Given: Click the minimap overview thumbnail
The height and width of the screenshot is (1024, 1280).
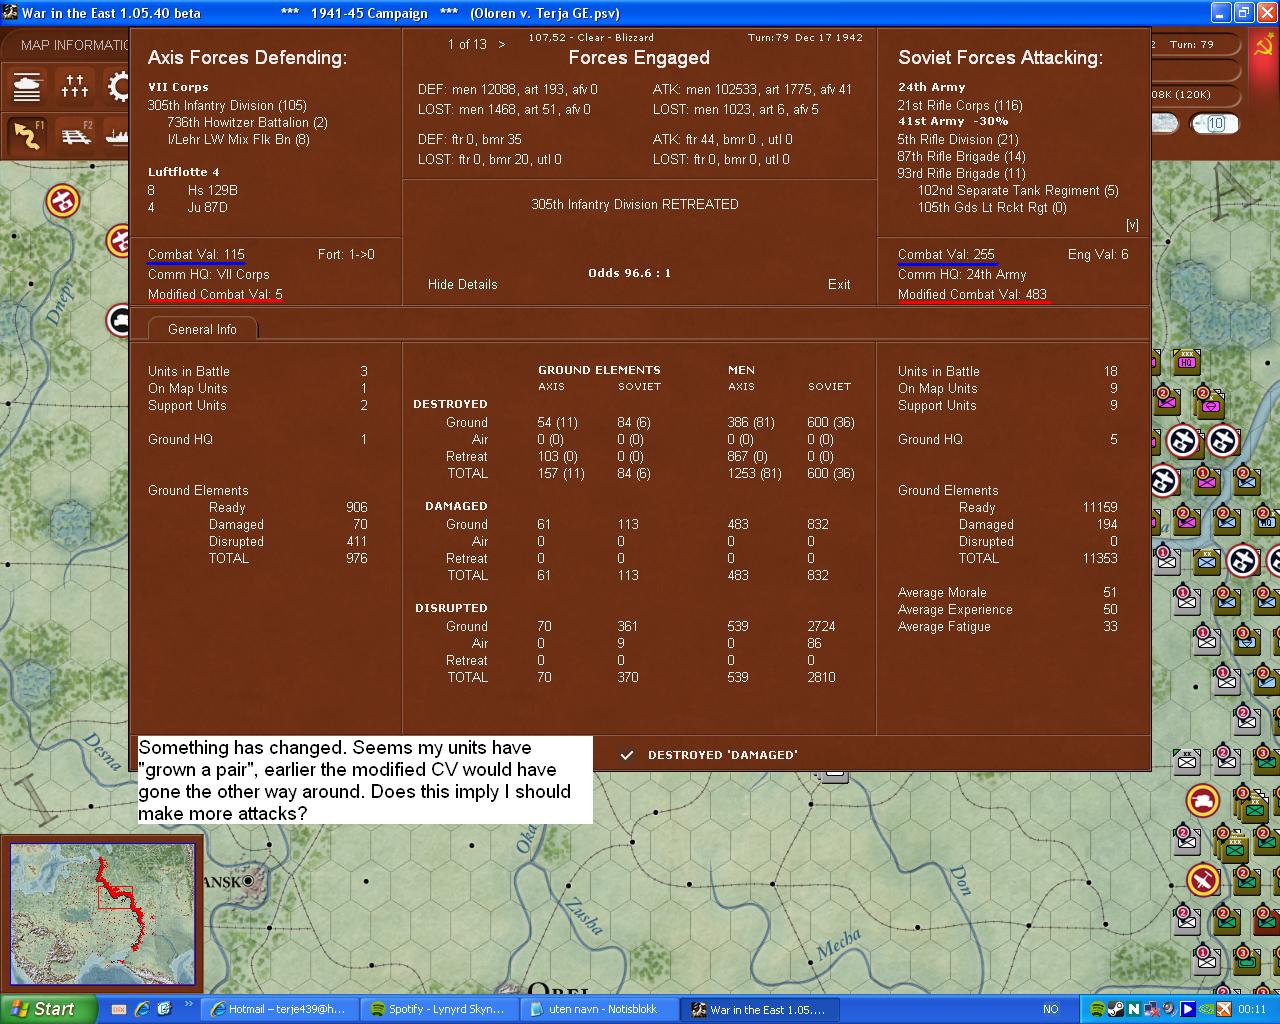Looking at the screenshot, I should click(102, 915).
